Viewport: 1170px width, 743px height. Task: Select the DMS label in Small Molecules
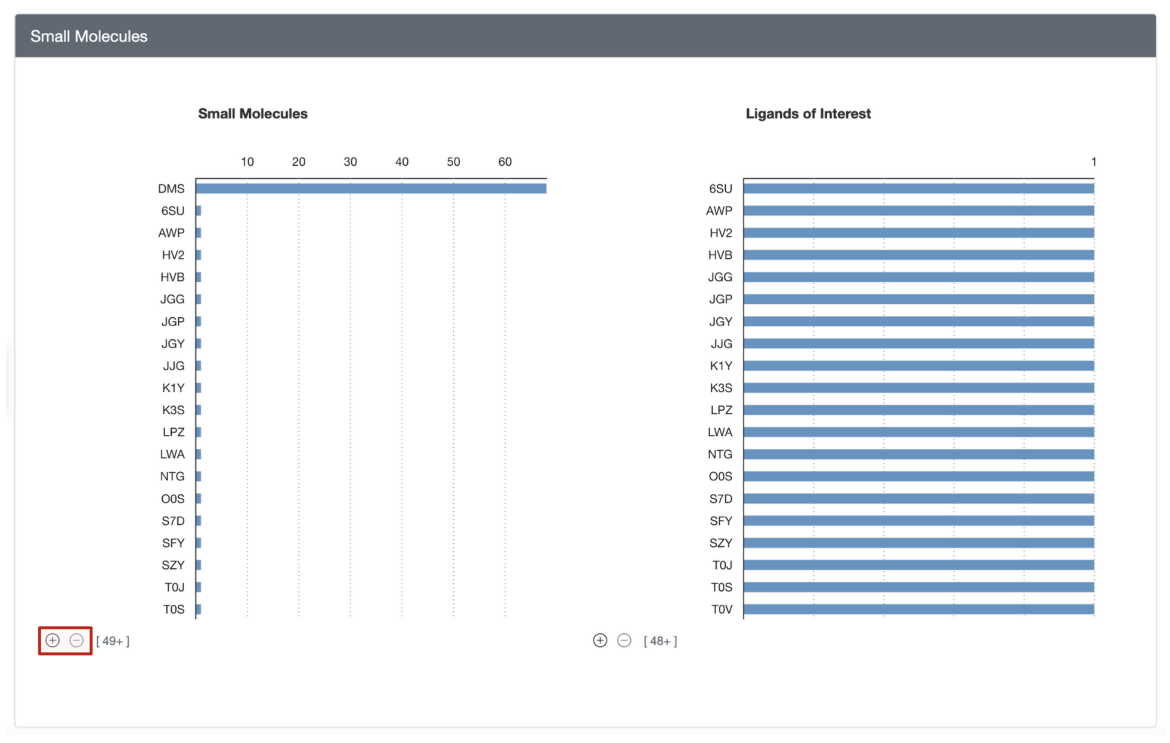click(x=171, y=188)
